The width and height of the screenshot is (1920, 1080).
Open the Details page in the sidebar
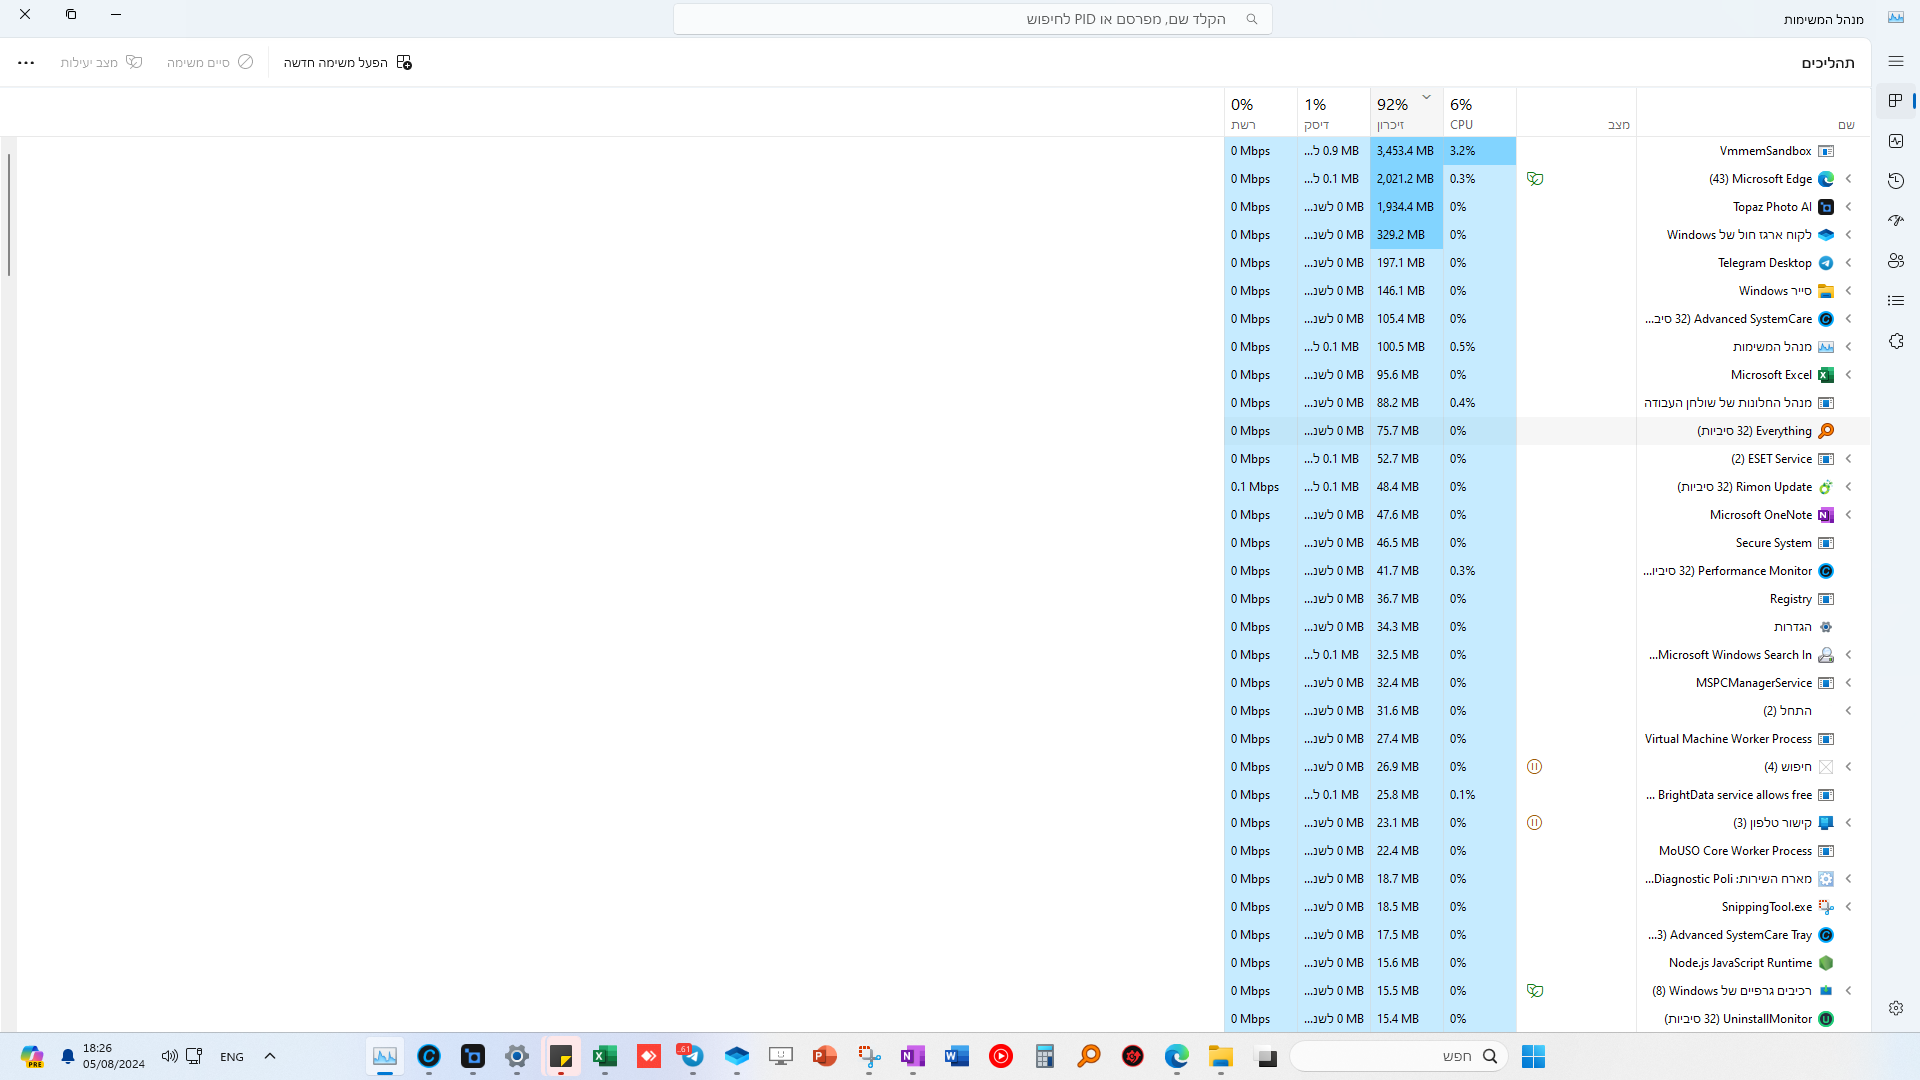tap(1896, 301)
